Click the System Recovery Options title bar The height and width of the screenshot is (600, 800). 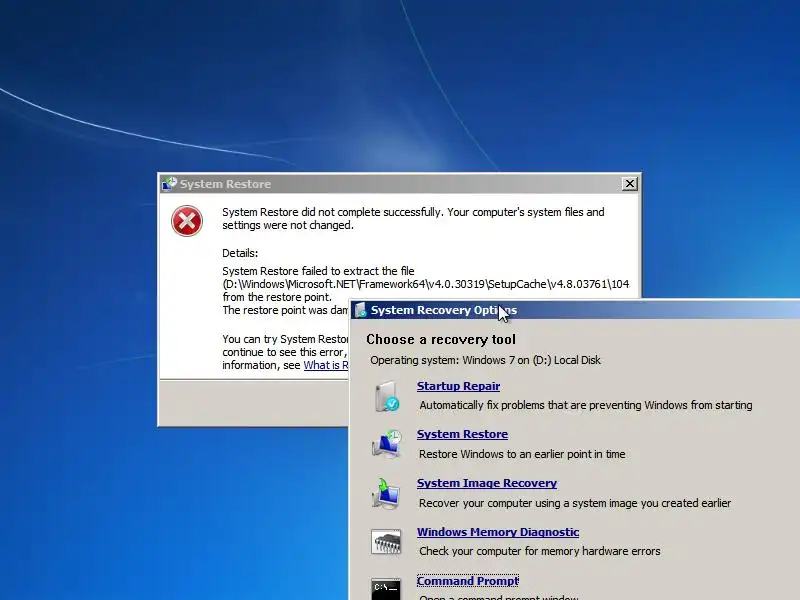coord(575,310)
